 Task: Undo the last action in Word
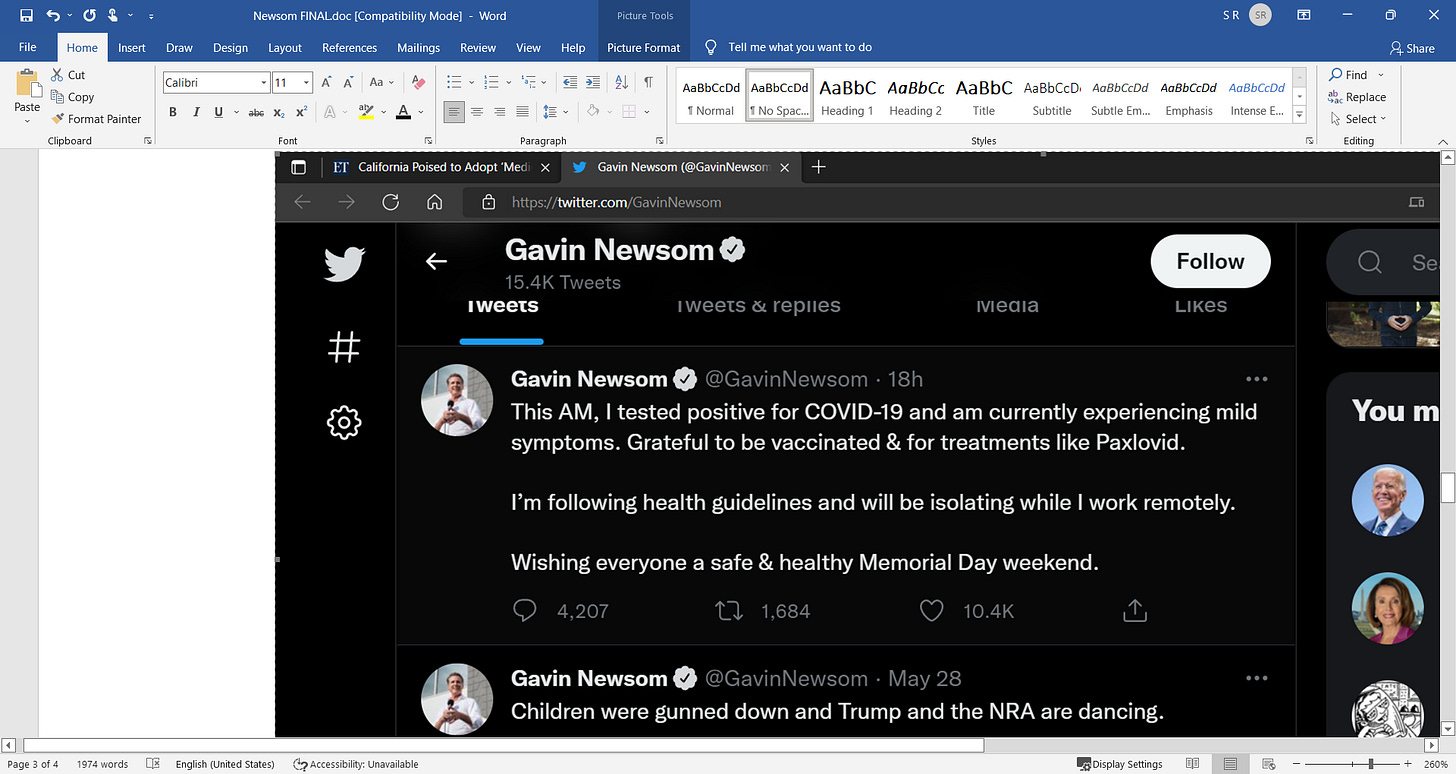[53, 16]
